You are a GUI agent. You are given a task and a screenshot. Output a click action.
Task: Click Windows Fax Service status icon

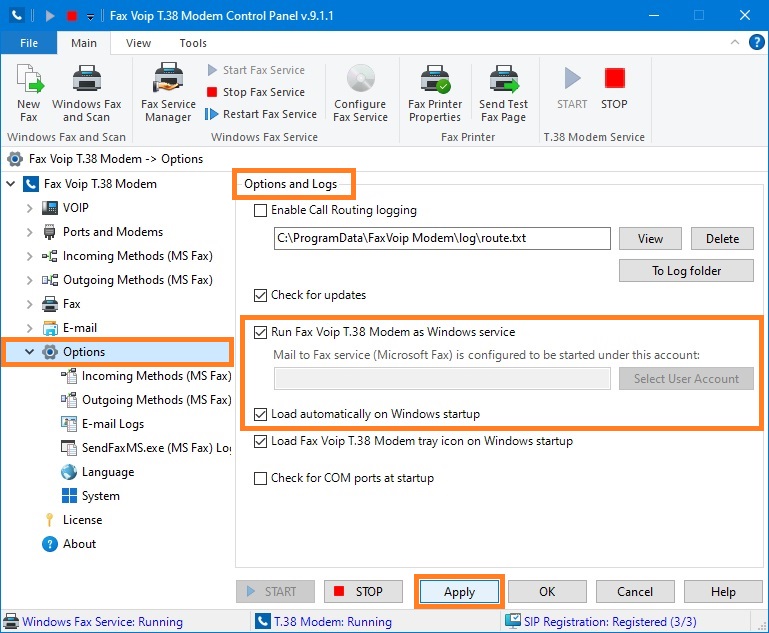click(11, 621)
